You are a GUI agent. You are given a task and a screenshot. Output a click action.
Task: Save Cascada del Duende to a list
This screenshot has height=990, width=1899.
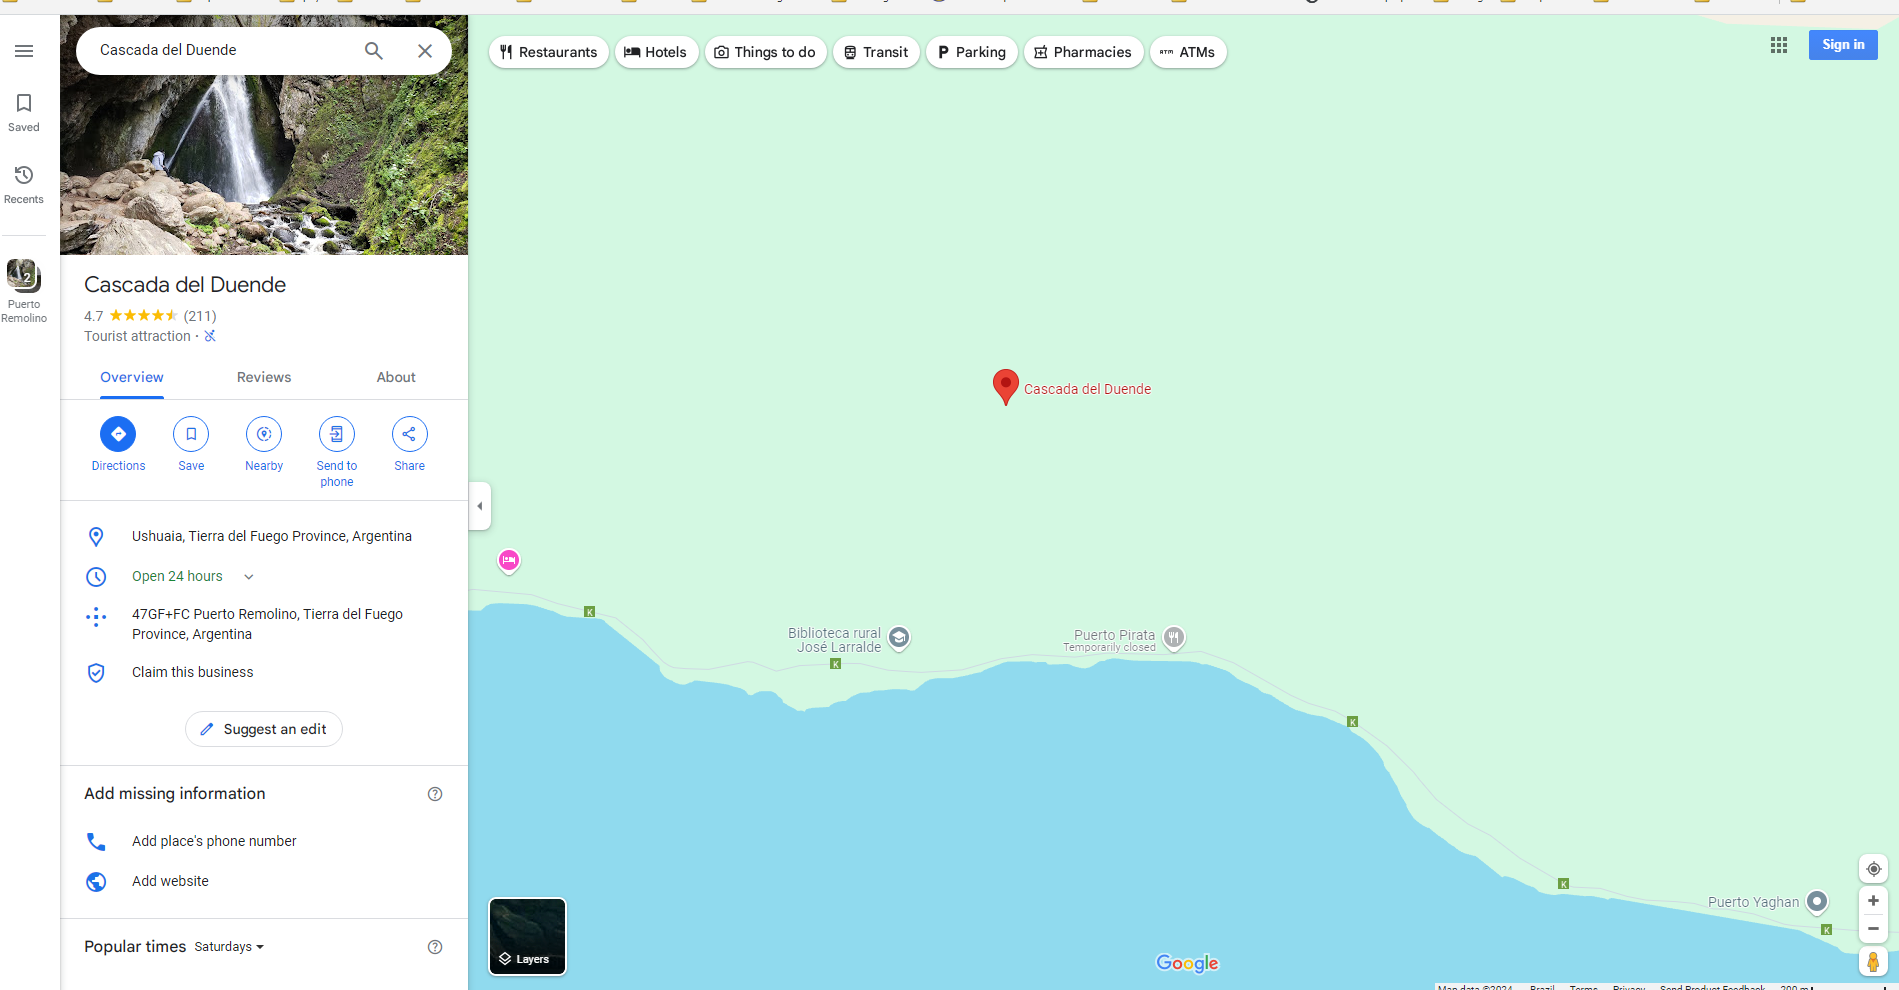(x=191, y=434)
